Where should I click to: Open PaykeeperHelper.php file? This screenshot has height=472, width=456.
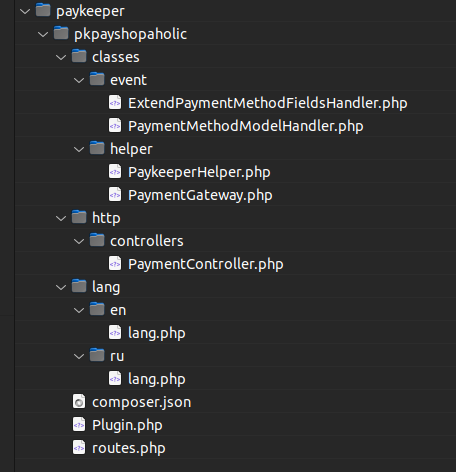[199, 172]
